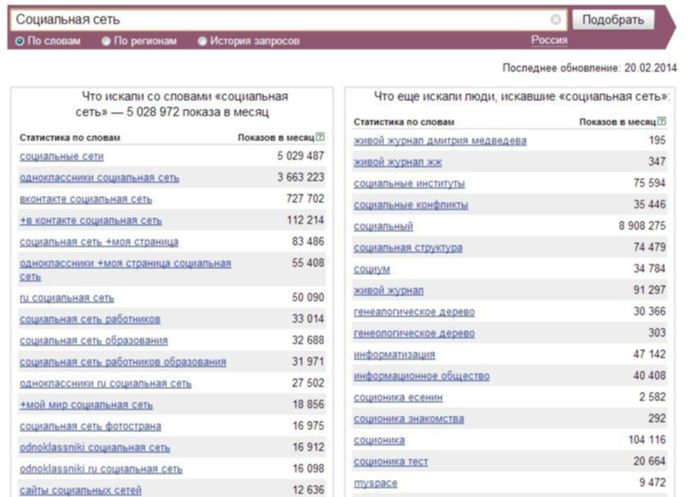
Task: Click help icon beside left 'Показов в месяц'
Action: pos(321,137)
